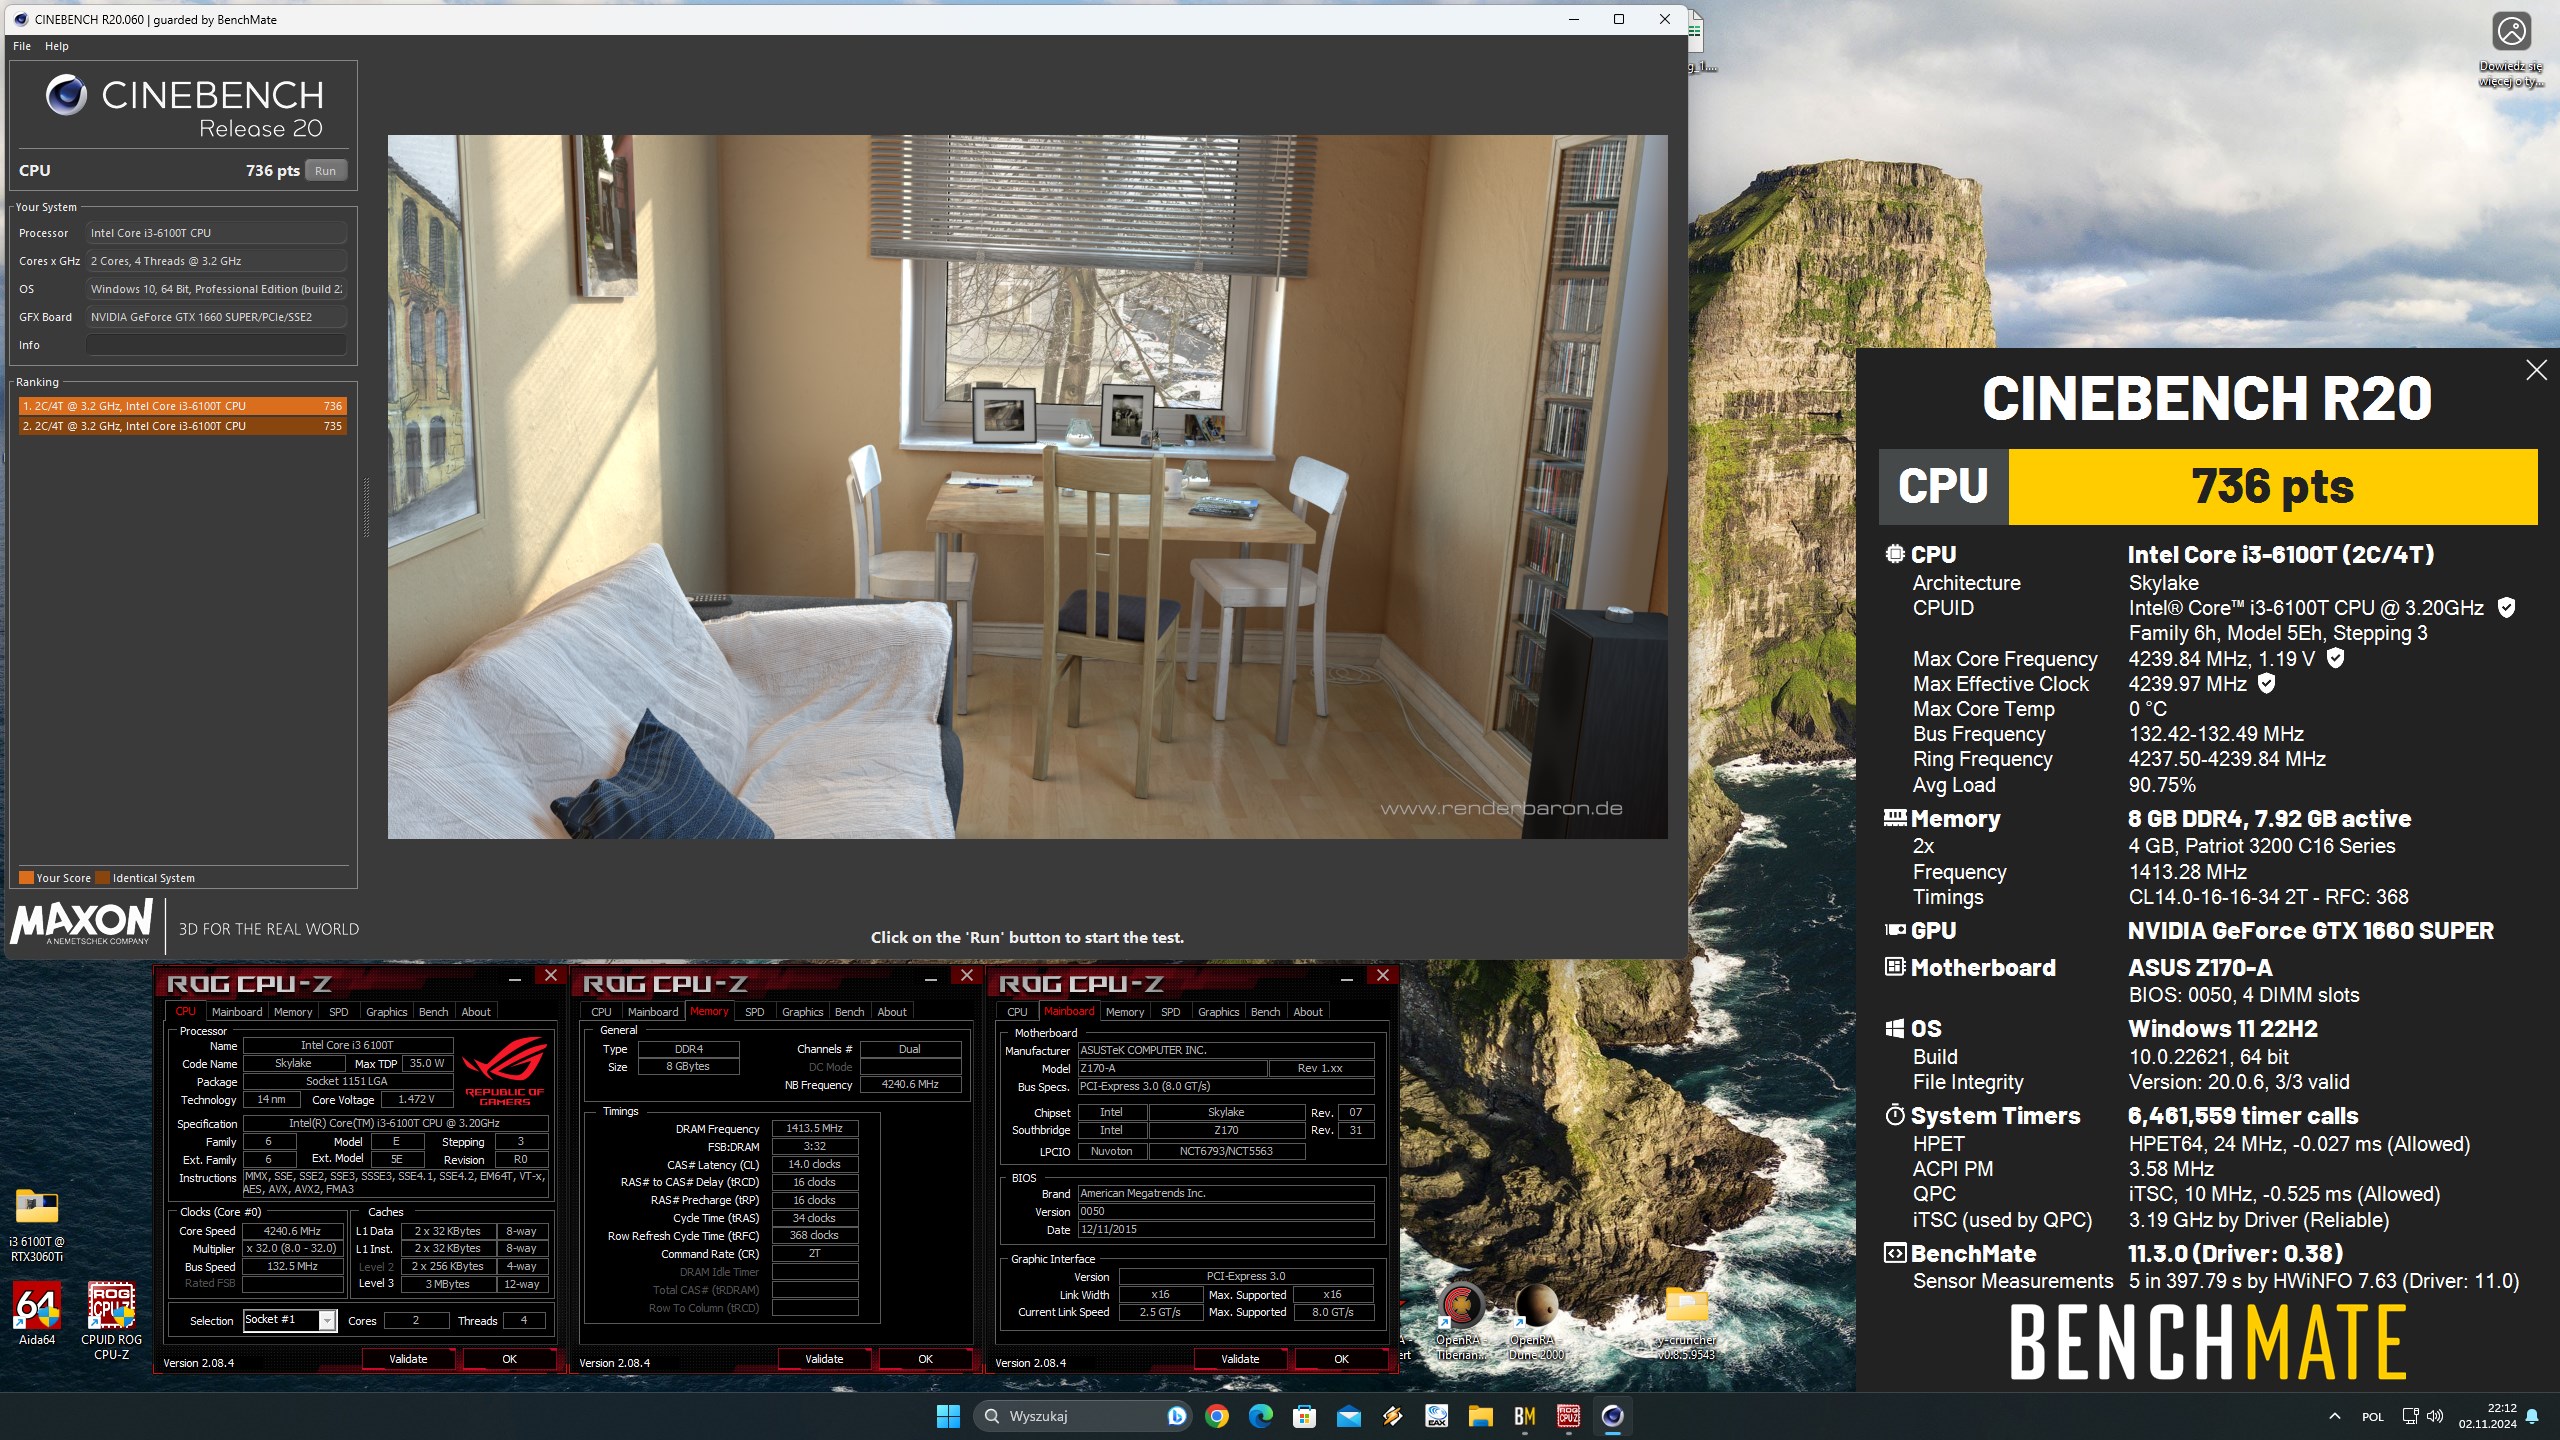
Task: Click Validate in the CPU-Z window showing Memory
Action: pos(824,1359)
